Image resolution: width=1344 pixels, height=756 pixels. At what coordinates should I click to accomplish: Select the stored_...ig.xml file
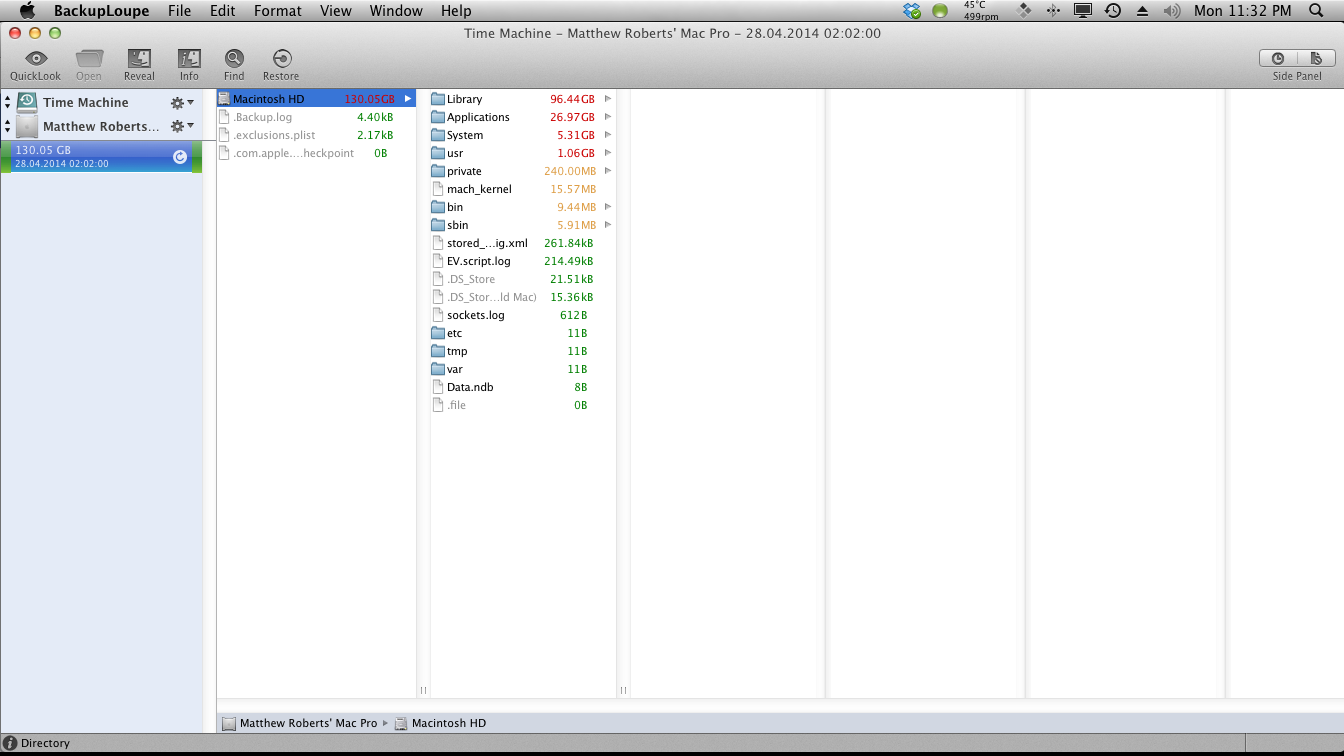(523, 243)
